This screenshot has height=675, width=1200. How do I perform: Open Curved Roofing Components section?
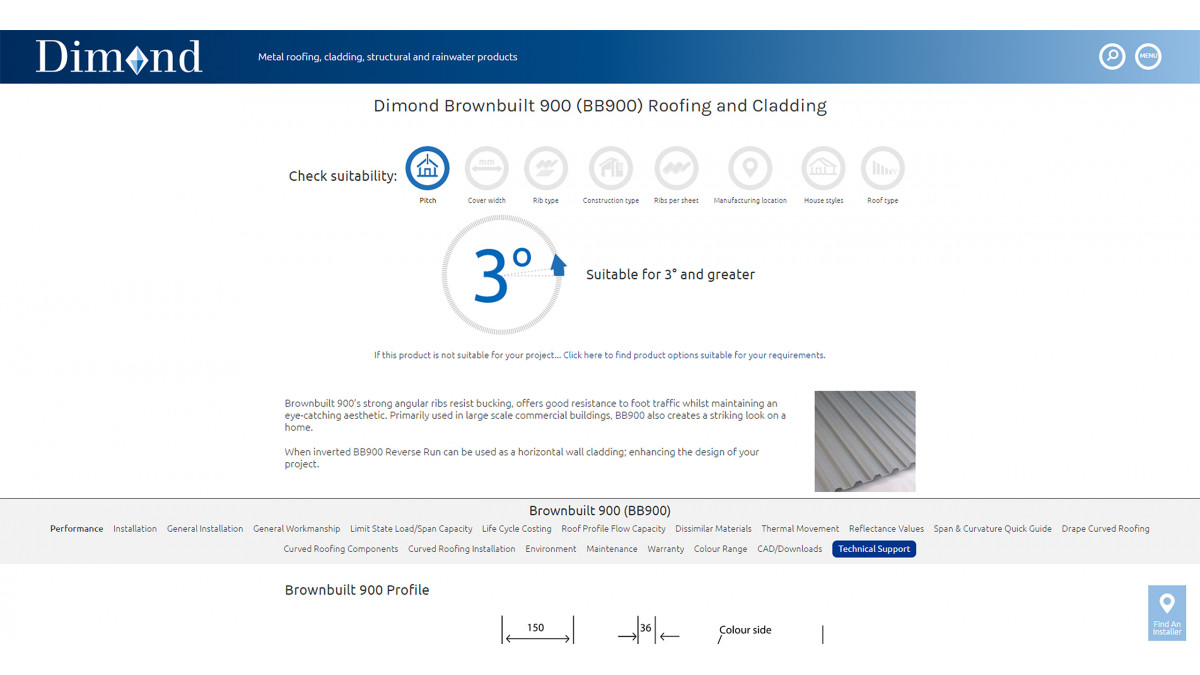pos(341,549)
